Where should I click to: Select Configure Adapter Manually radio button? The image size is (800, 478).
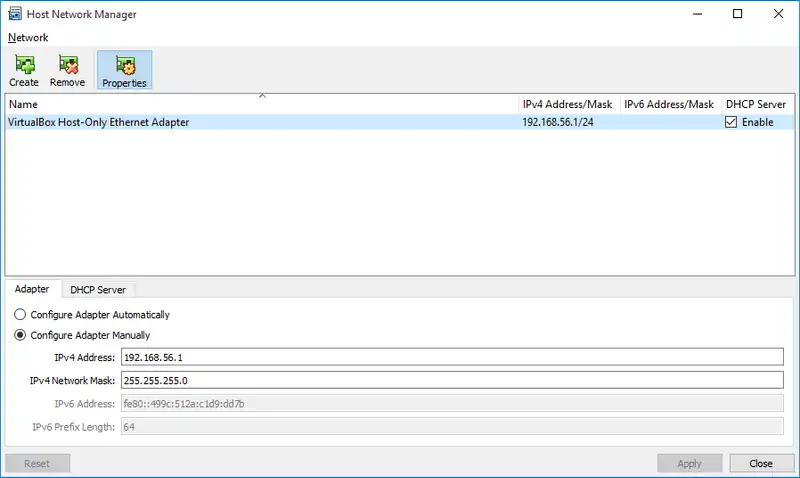point(20,335)
